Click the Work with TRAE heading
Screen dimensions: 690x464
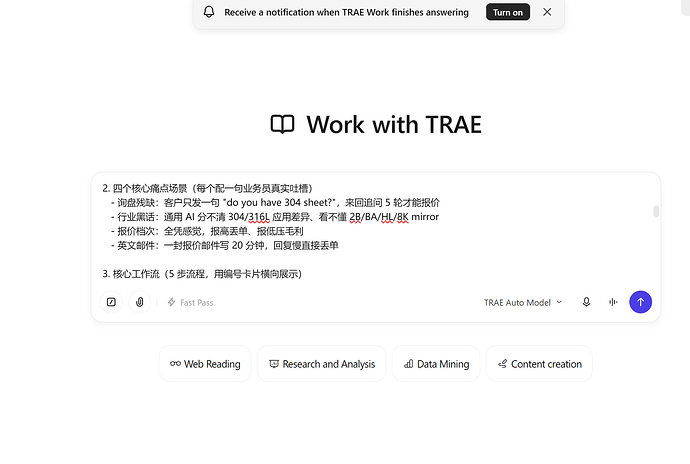click(394, 125)
